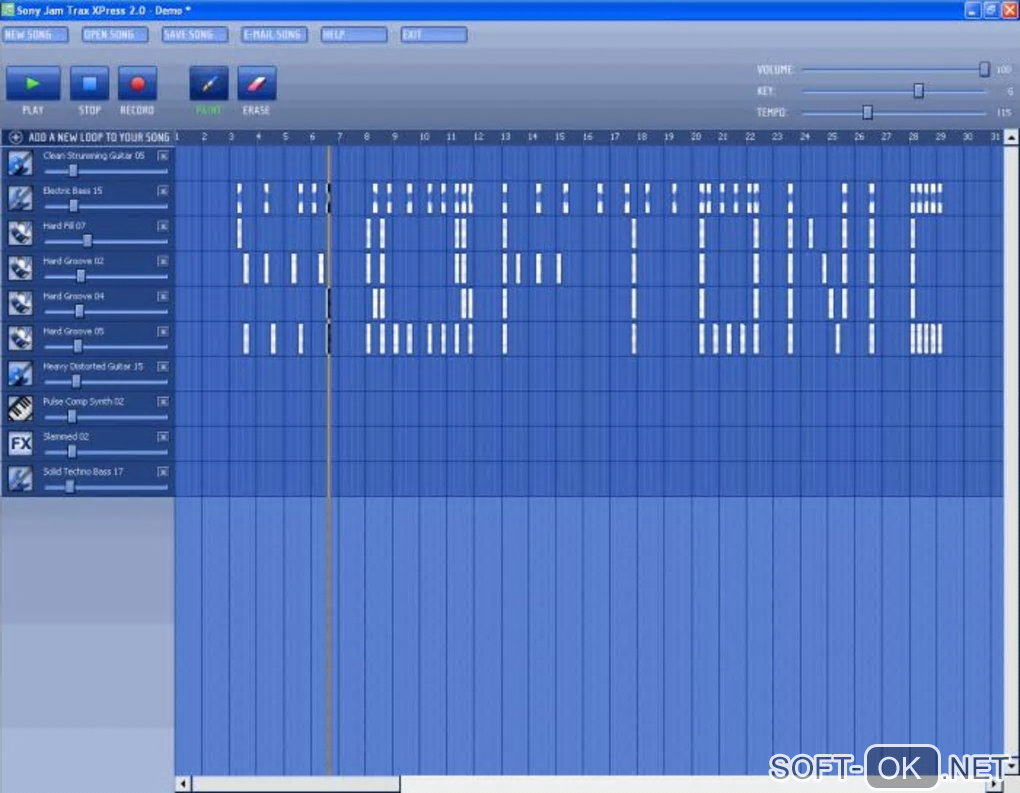Click the Hard Groove 02 drum icon

pos(20,269)
